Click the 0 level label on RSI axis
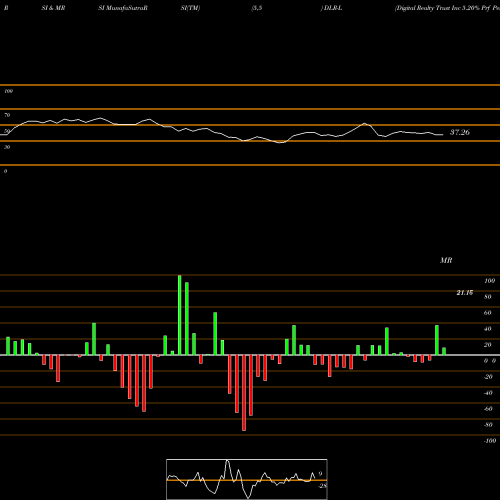 pos(5,171)
